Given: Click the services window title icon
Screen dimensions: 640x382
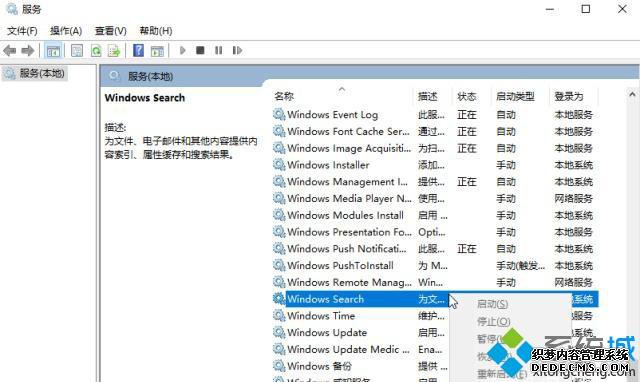Looking at the screenshot, I should 12,9.
